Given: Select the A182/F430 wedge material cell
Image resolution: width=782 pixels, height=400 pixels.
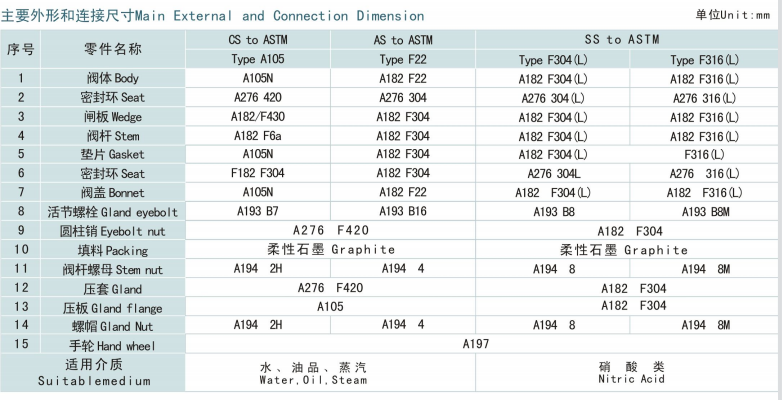Looking at the screenshot, I should 258,117.
